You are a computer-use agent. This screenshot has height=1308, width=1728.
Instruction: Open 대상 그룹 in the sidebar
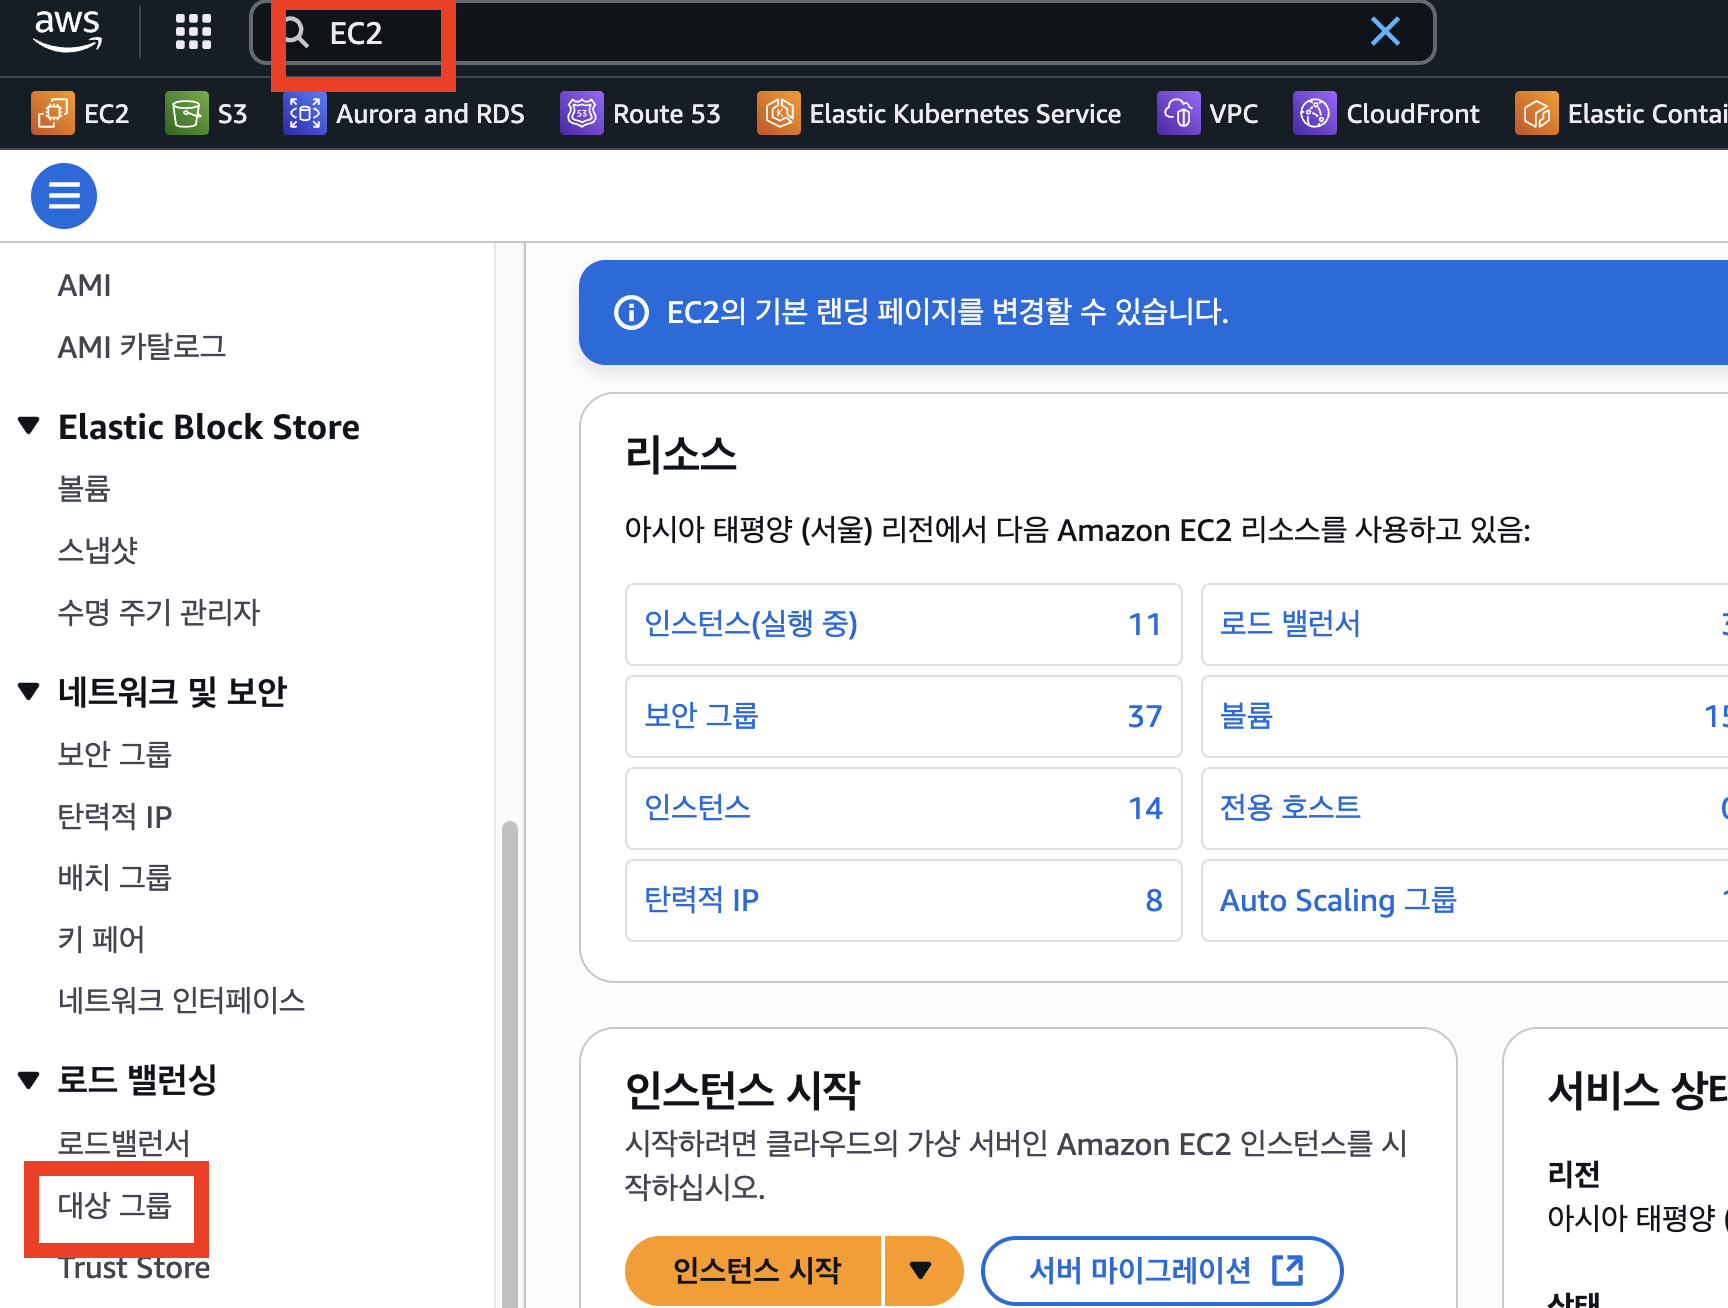click(x=115, y=1205)
